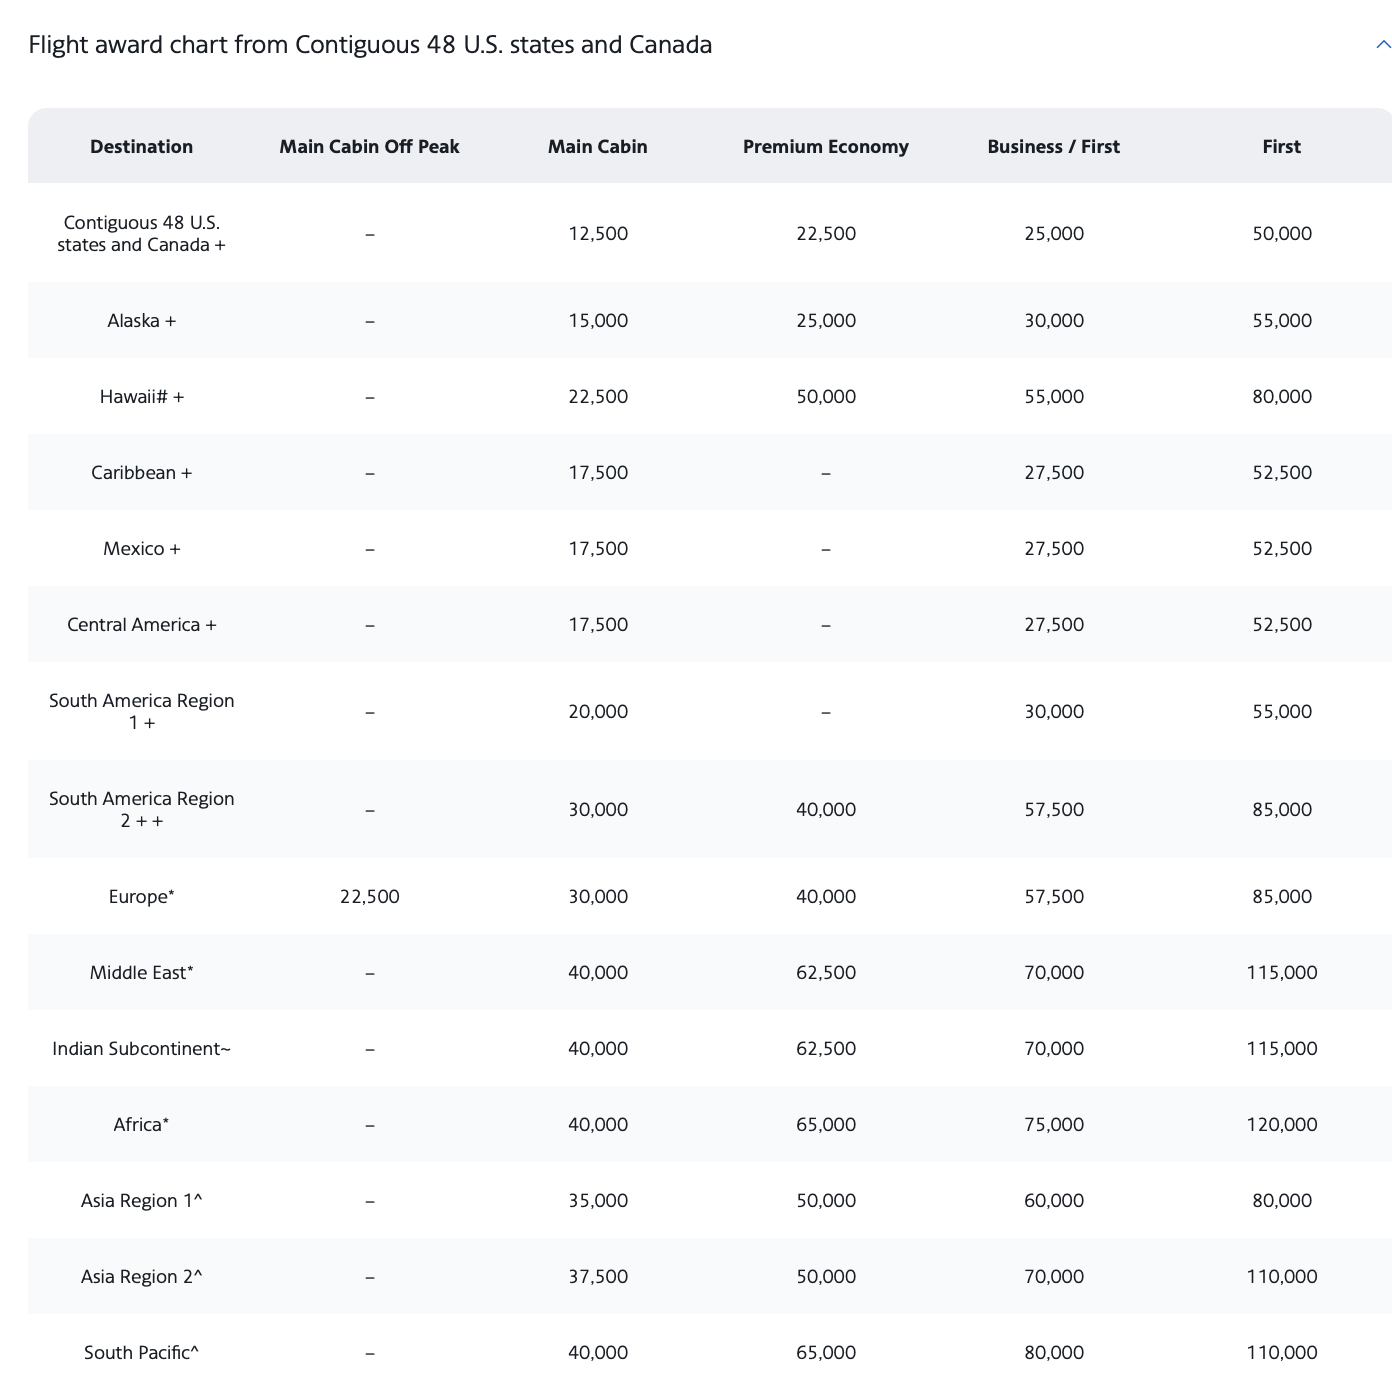
Task: Expand details for South America Region 2
Action: pos(141,808)
